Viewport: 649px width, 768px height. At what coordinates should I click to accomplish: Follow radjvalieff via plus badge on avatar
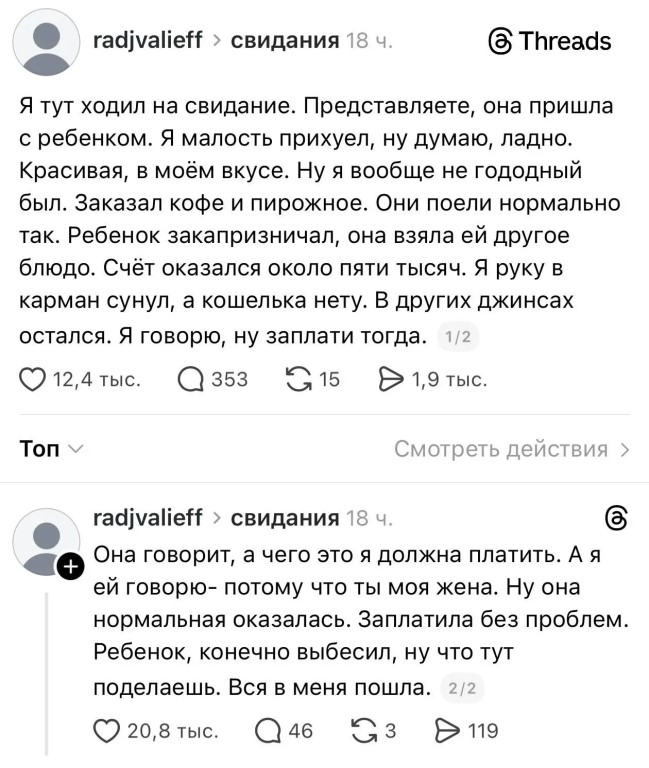click(69, 567)
